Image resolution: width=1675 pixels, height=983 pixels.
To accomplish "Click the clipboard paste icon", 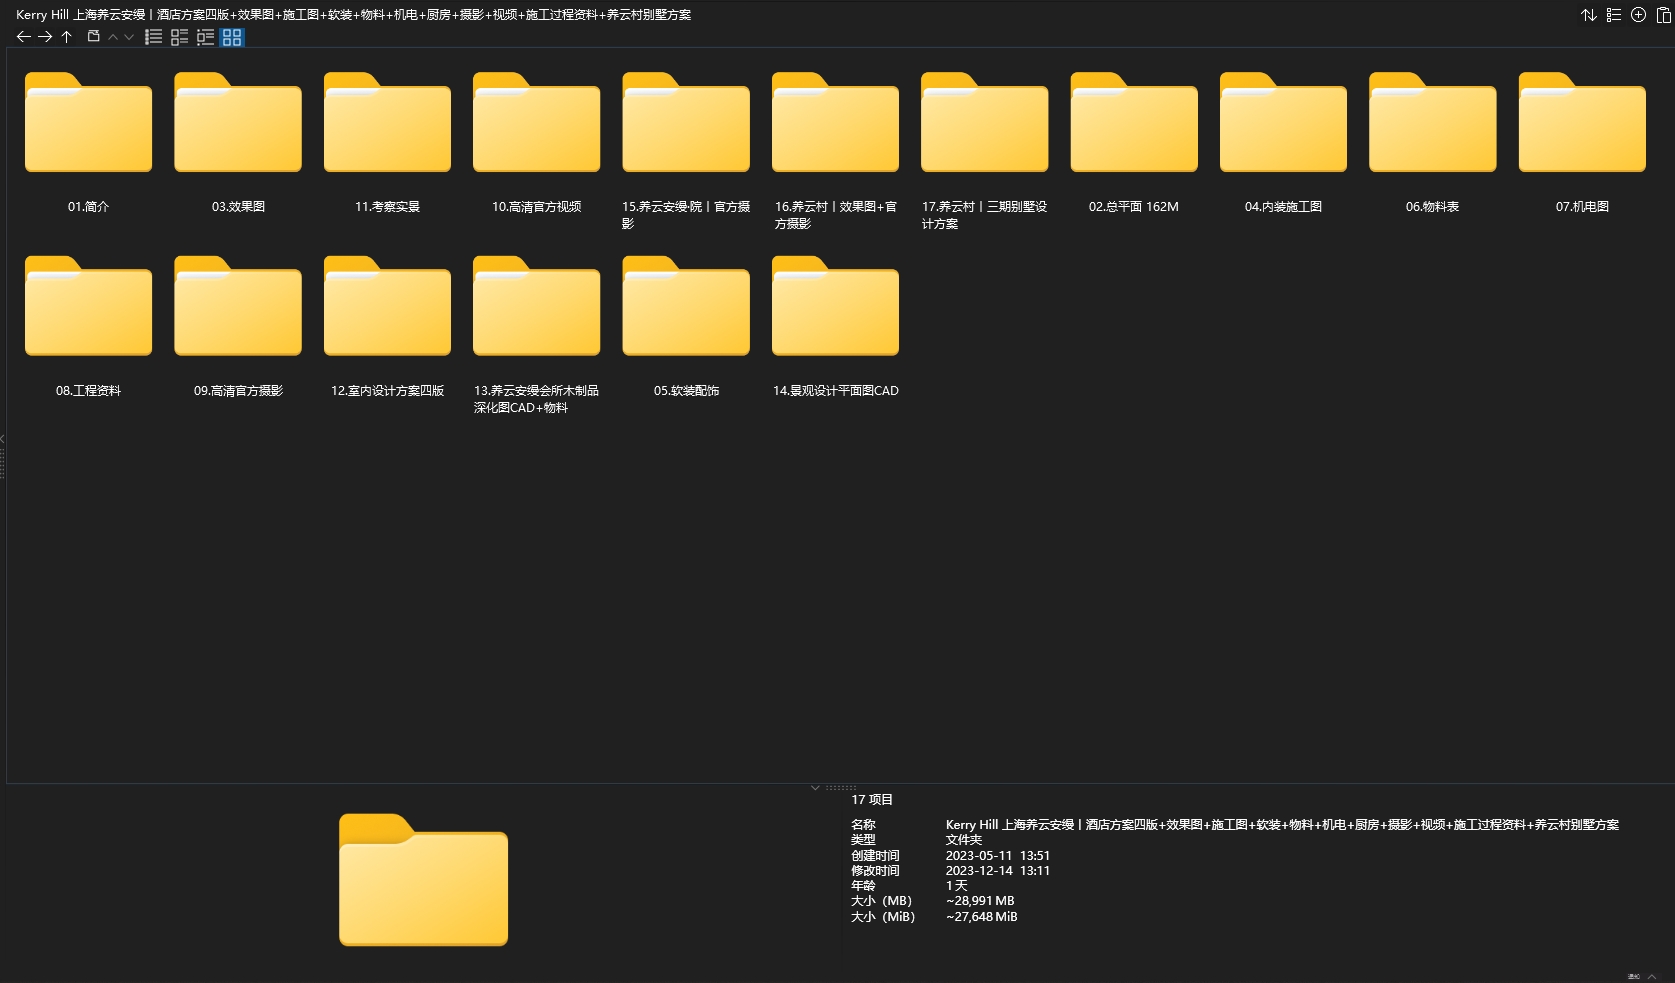I will click(x=1664, y=15).
